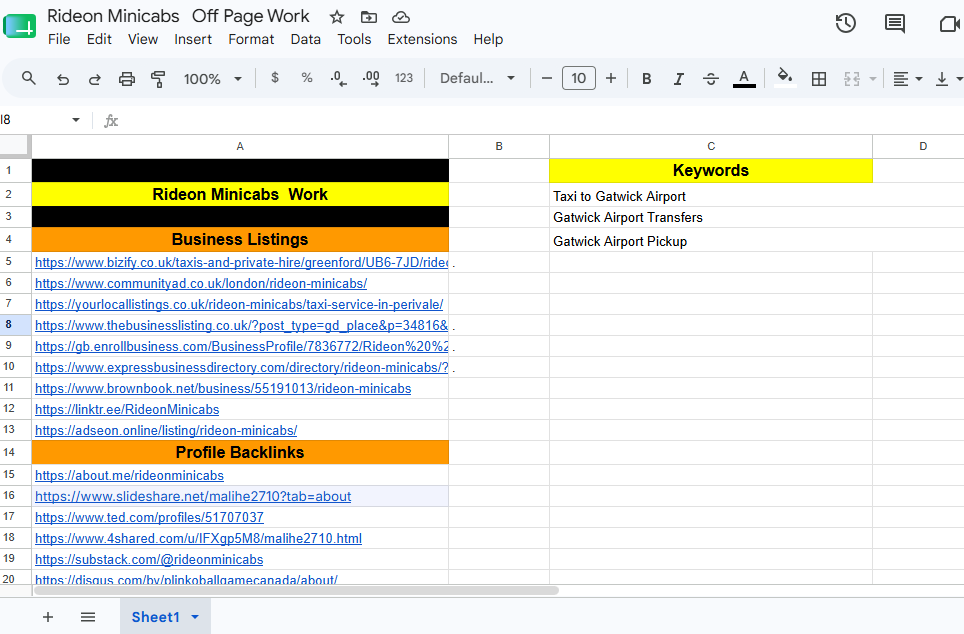Click the search menus magnifier icon
Viewport: 964px width, 634px height.
coord(28,78)
